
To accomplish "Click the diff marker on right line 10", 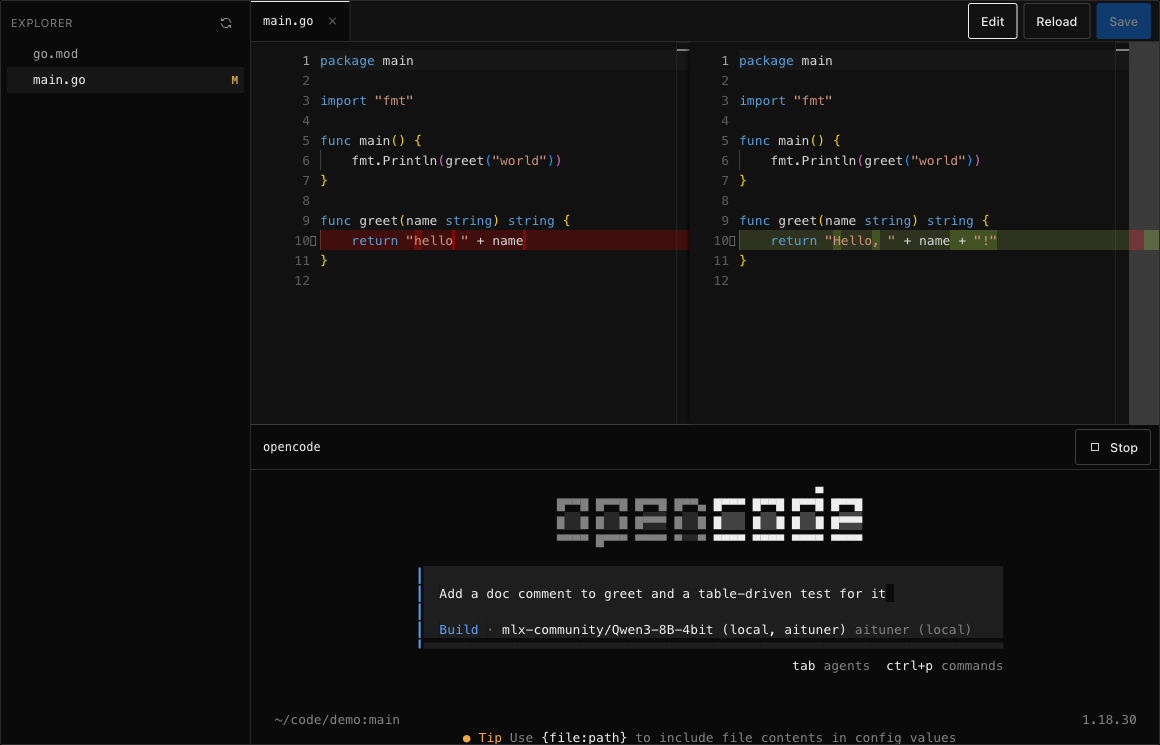I will [x=732, y=240].
